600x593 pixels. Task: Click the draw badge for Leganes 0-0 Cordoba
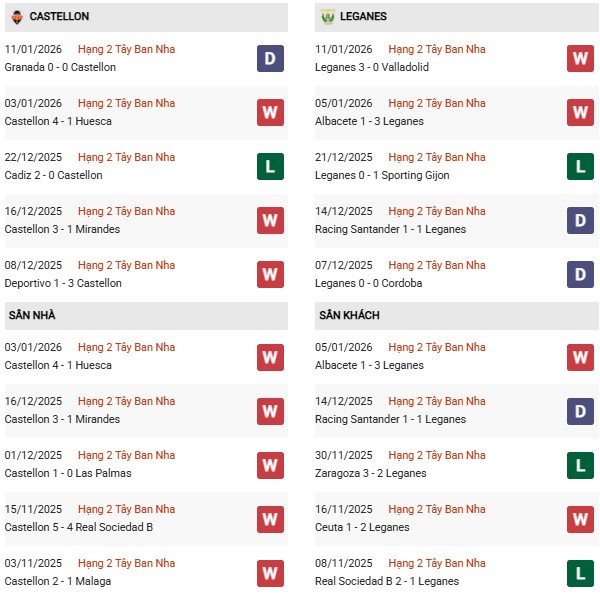580,274
